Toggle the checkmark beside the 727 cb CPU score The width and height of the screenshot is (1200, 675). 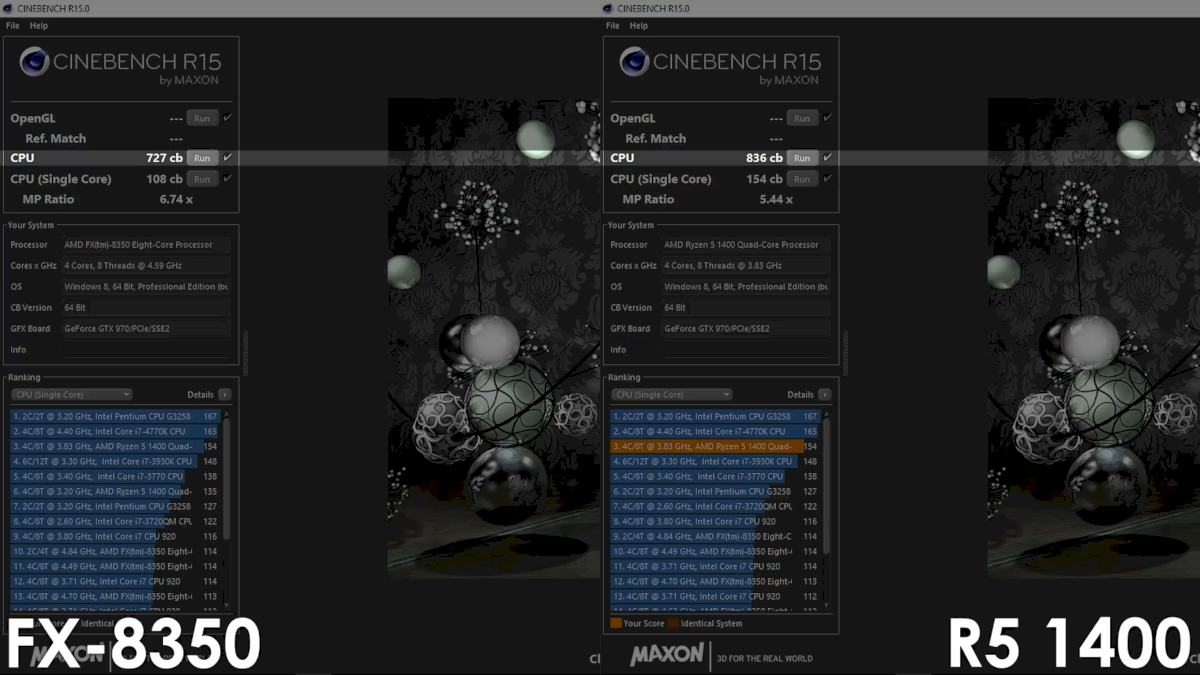(x=228, y=157)
